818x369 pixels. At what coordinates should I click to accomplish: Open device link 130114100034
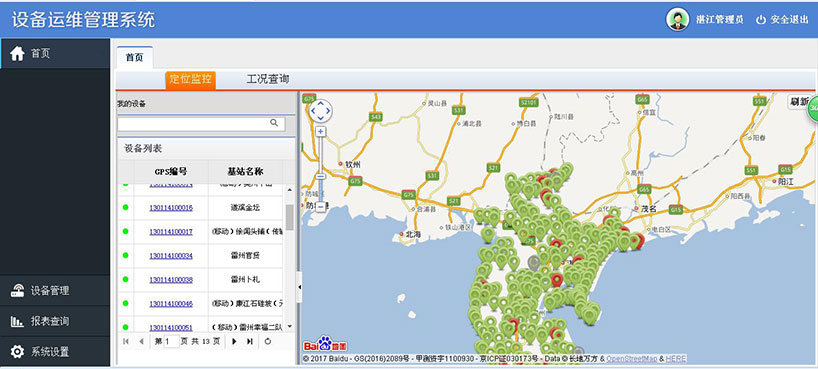point(171,256)
